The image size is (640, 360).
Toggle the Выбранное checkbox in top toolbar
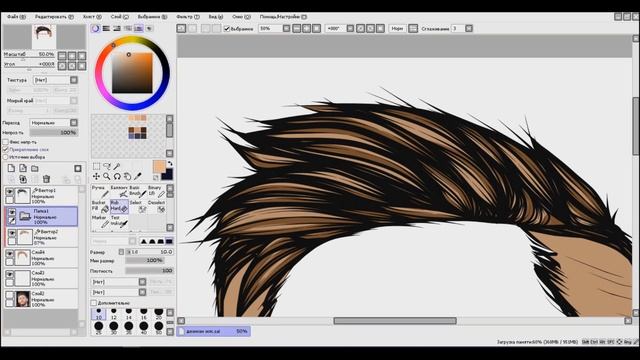(x=227, y=29)
